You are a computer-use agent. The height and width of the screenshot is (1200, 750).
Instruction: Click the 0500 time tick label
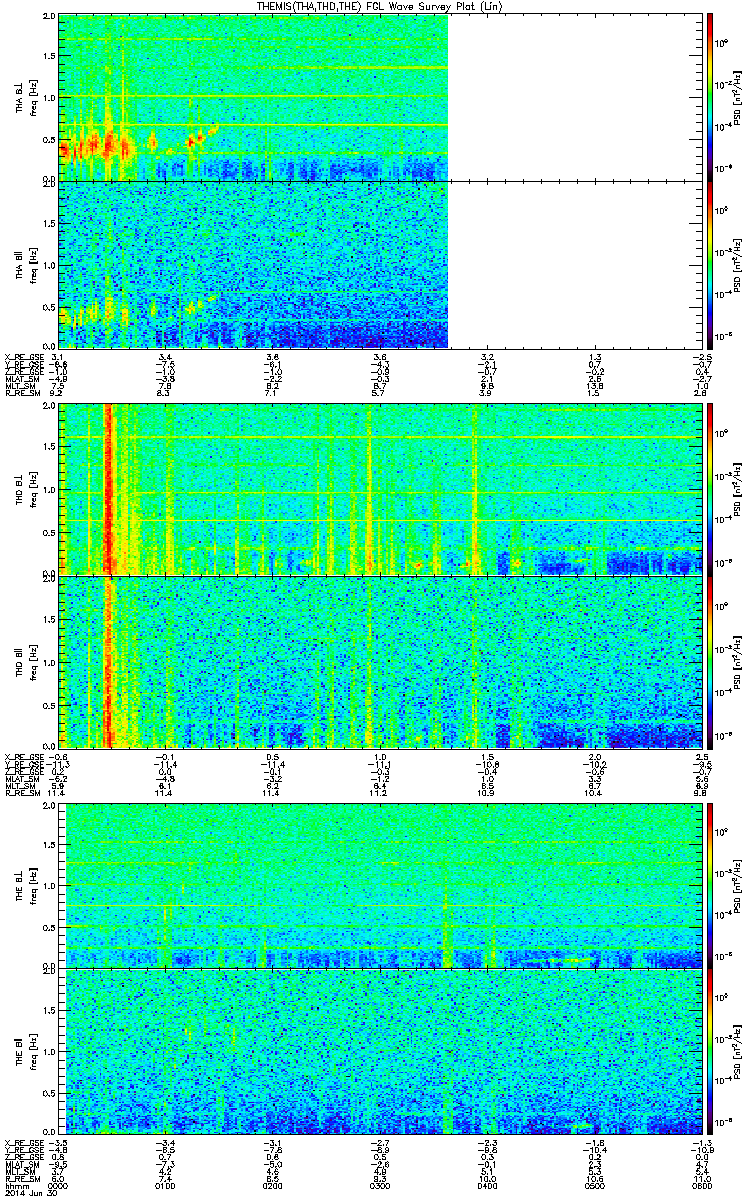594,1185
